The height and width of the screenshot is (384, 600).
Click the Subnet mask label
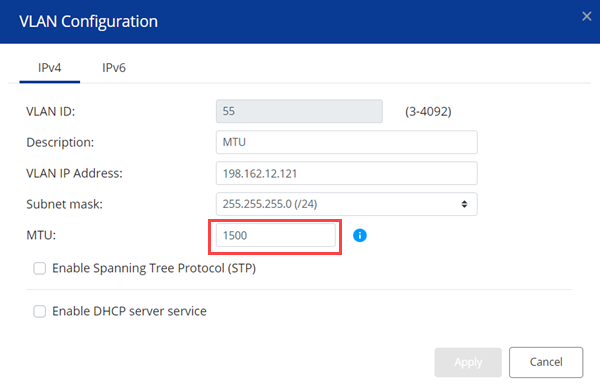point(64,204)
